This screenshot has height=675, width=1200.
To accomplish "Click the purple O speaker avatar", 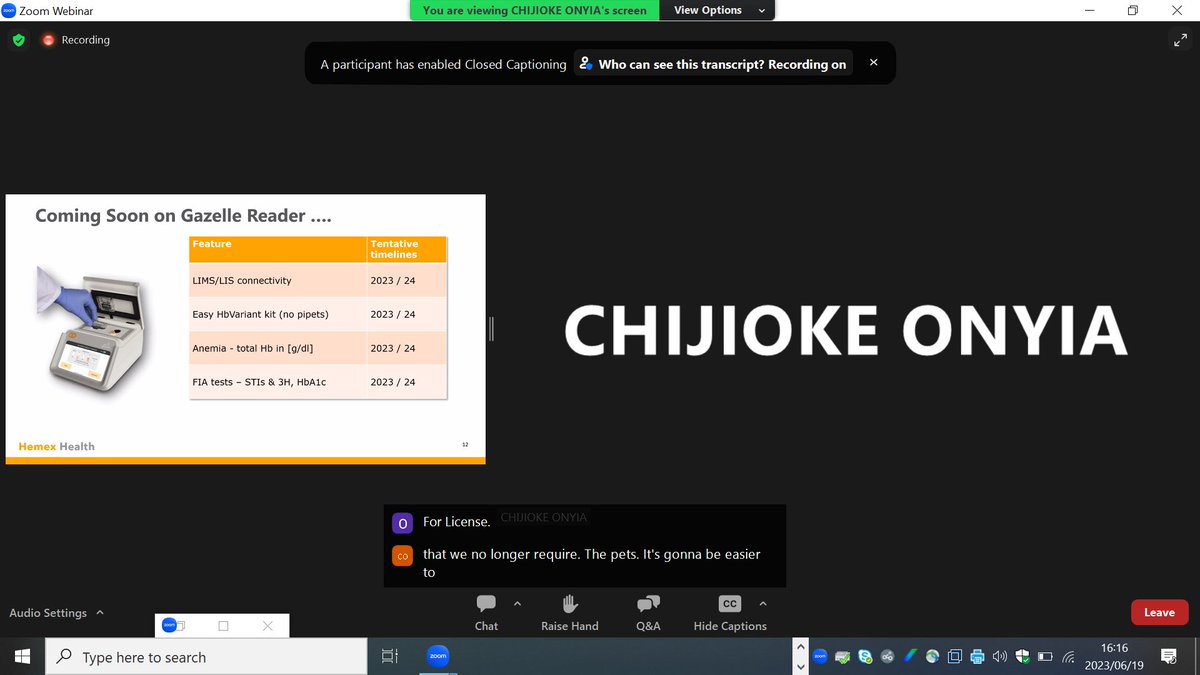I will 402,523.
